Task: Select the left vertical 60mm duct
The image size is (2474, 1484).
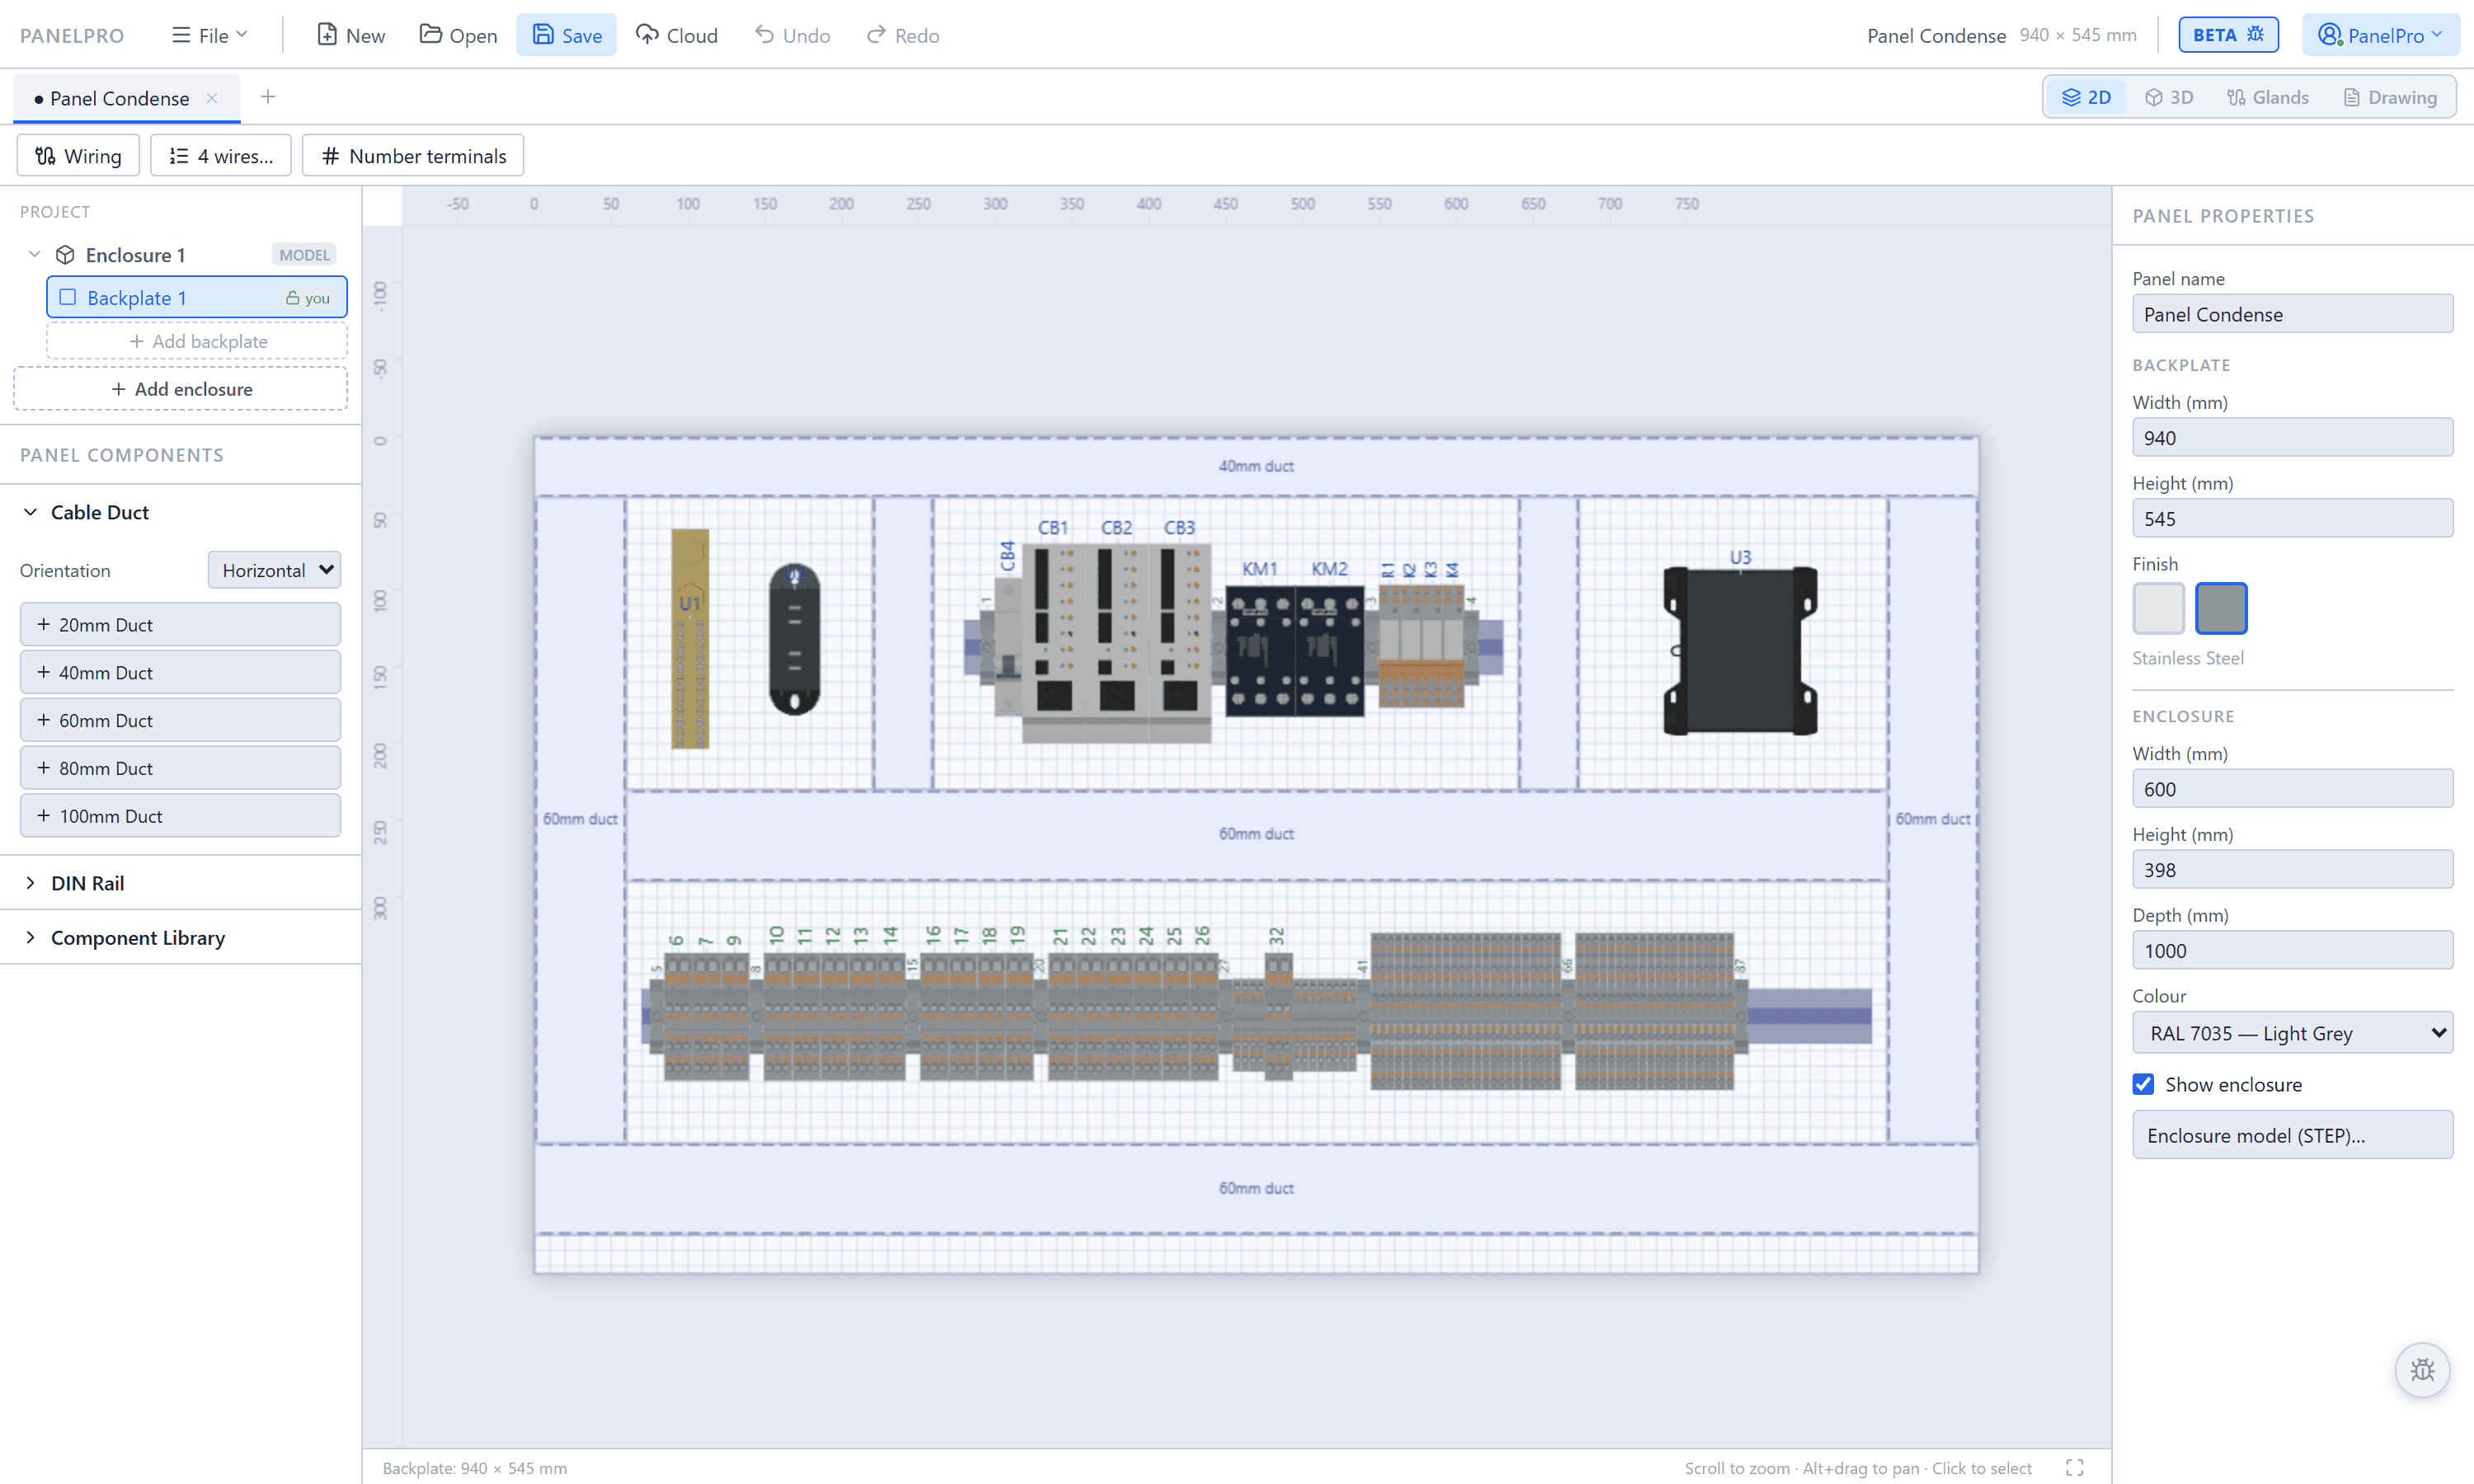Action: tap(580, 819)
